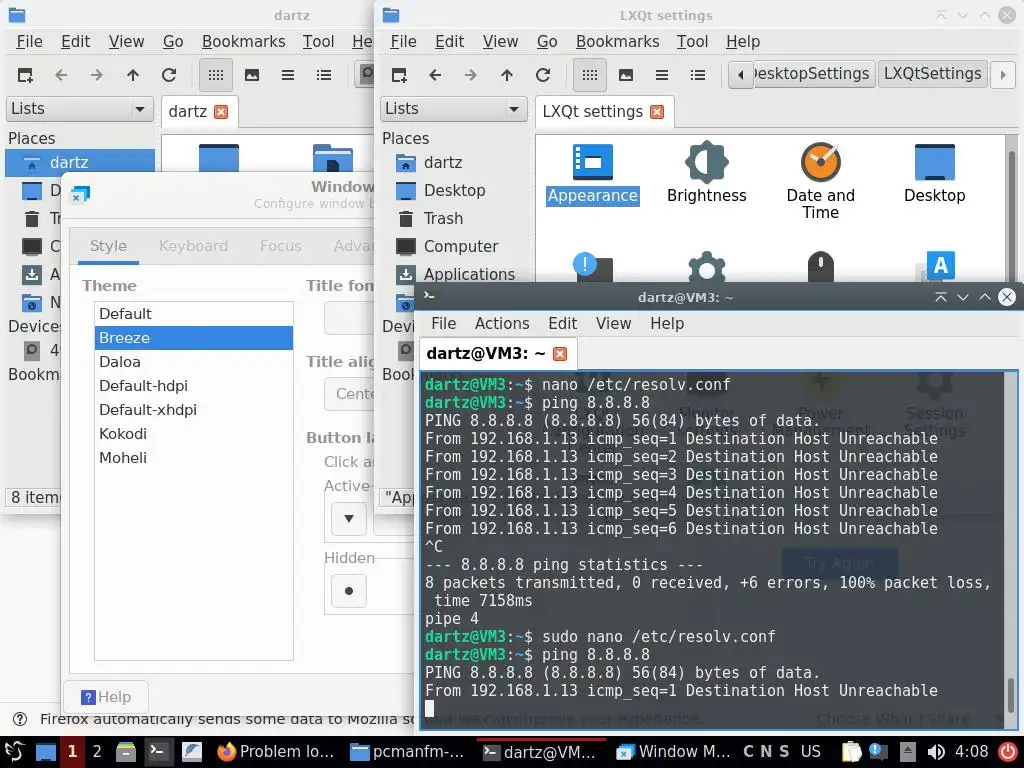Go forward in LXQt settings window
This screenshot has height=768, width=1024.
(470, 75)
